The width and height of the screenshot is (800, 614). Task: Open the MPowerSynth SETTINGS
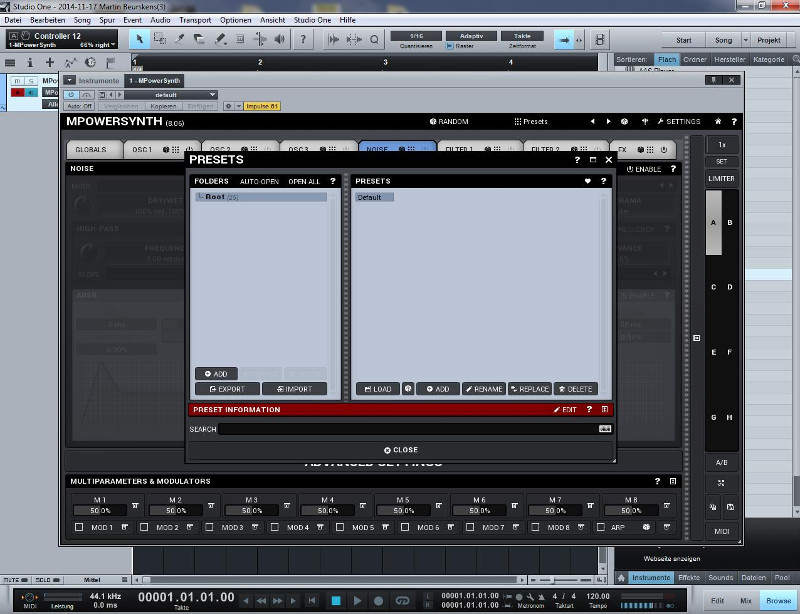[679, 121]
